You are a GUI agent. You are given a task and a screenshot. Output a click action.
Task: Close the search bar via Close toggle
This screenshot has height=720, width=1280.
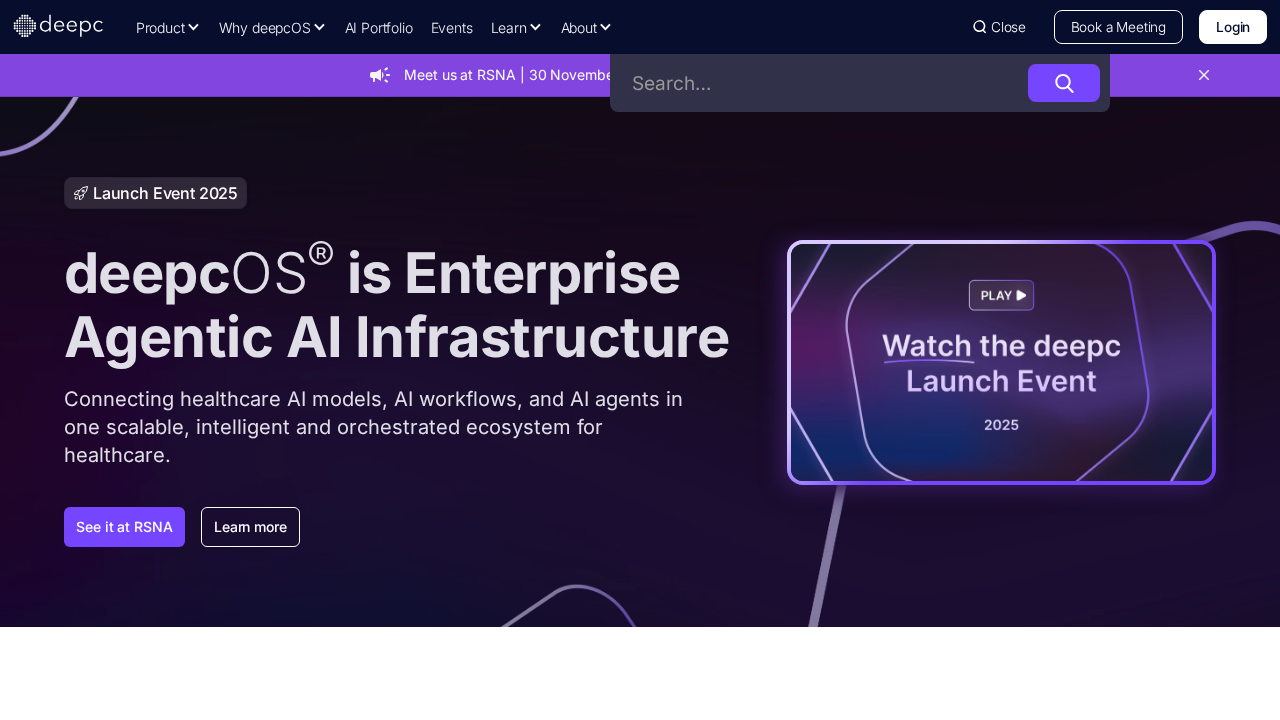click(999, 27)
